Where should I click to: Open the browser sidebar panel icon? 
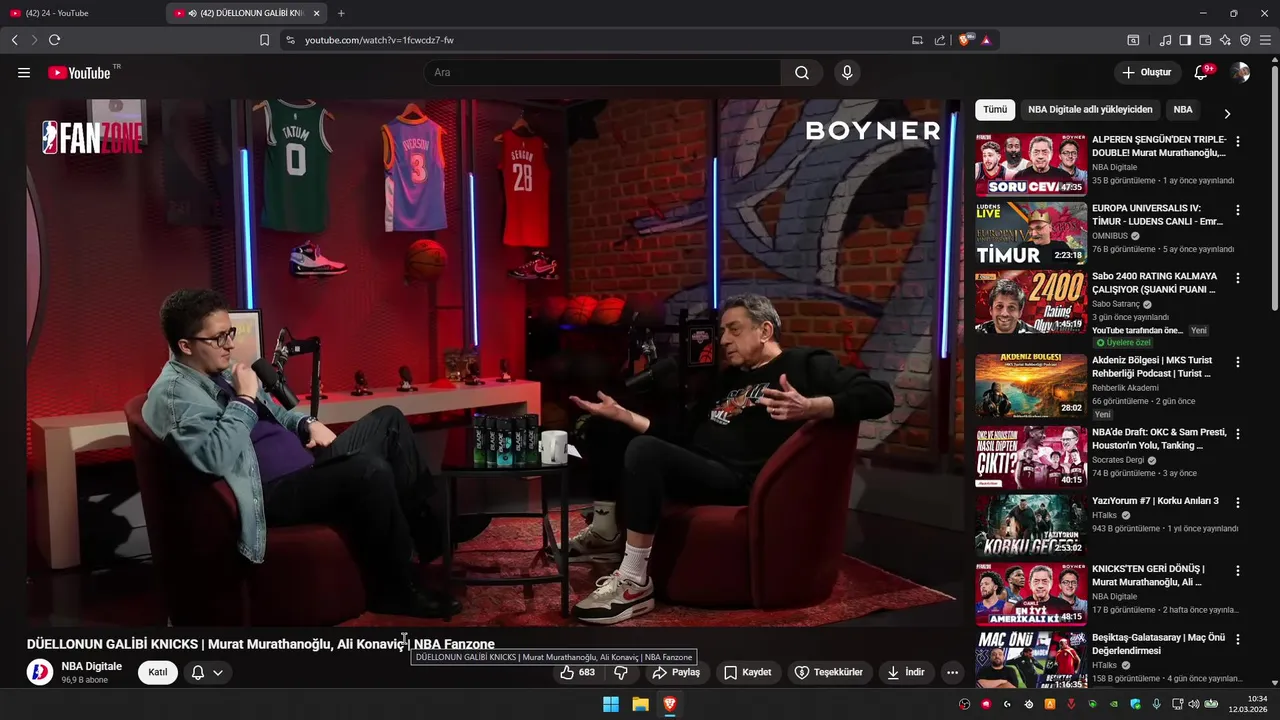click(1185, 40)
